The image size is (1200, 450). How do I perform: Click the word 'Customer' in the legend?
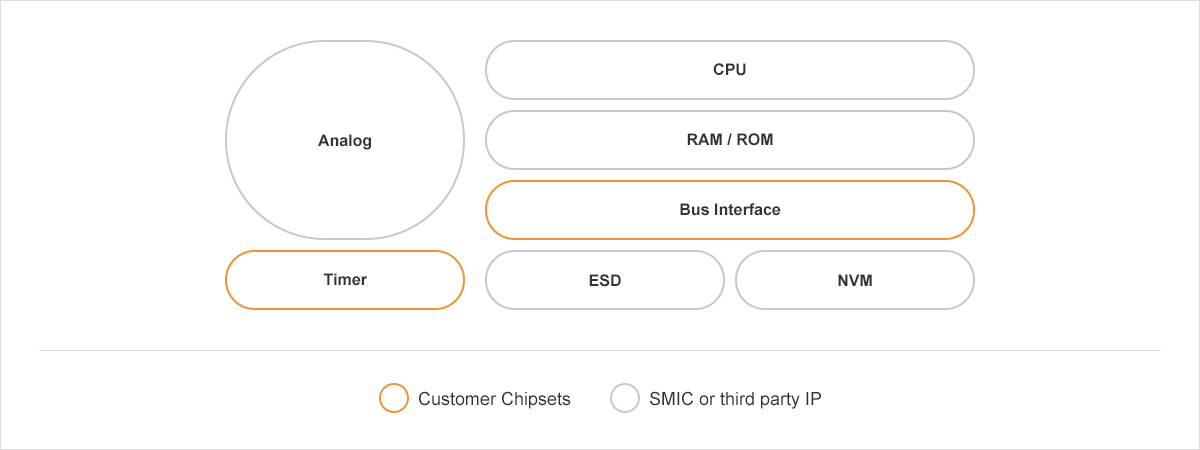coord(455,399)
